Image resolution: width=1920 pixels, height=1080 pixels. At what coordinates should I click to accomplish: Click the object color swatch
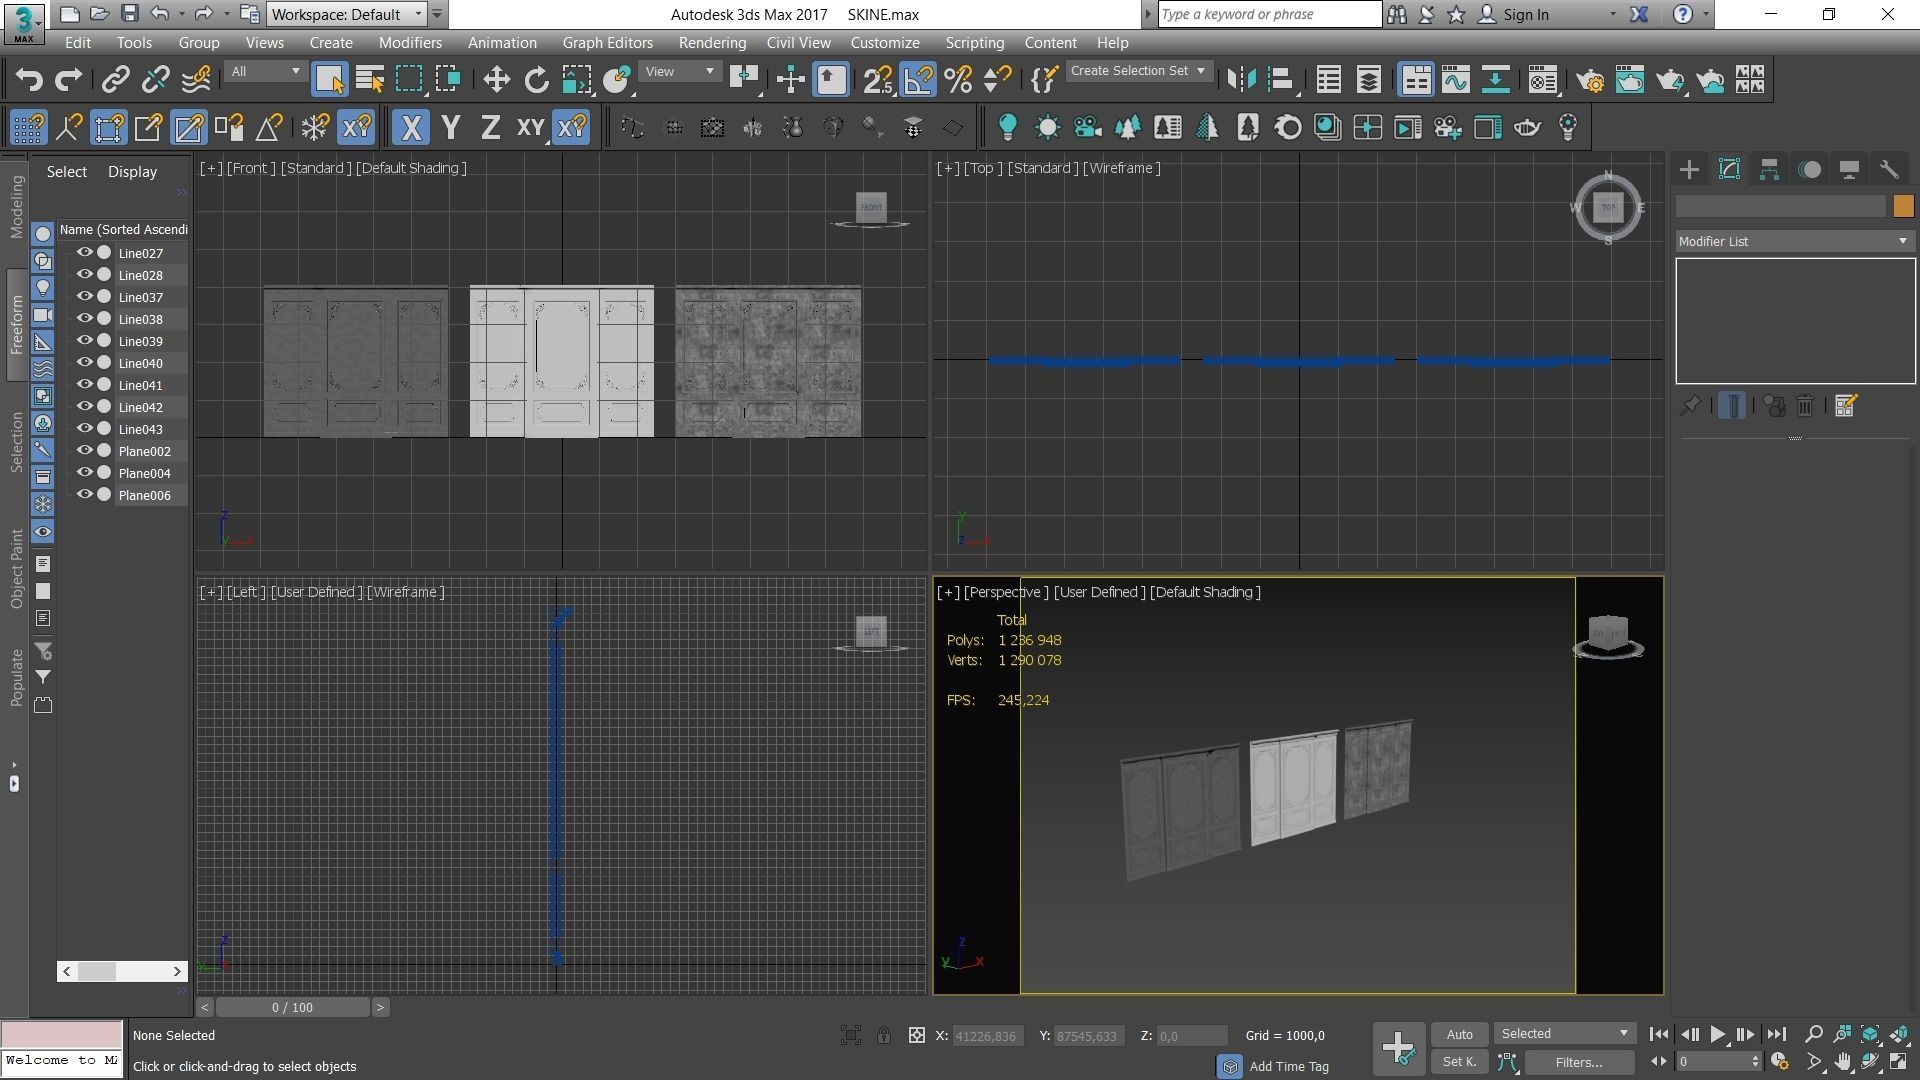tap(1903, 206)
